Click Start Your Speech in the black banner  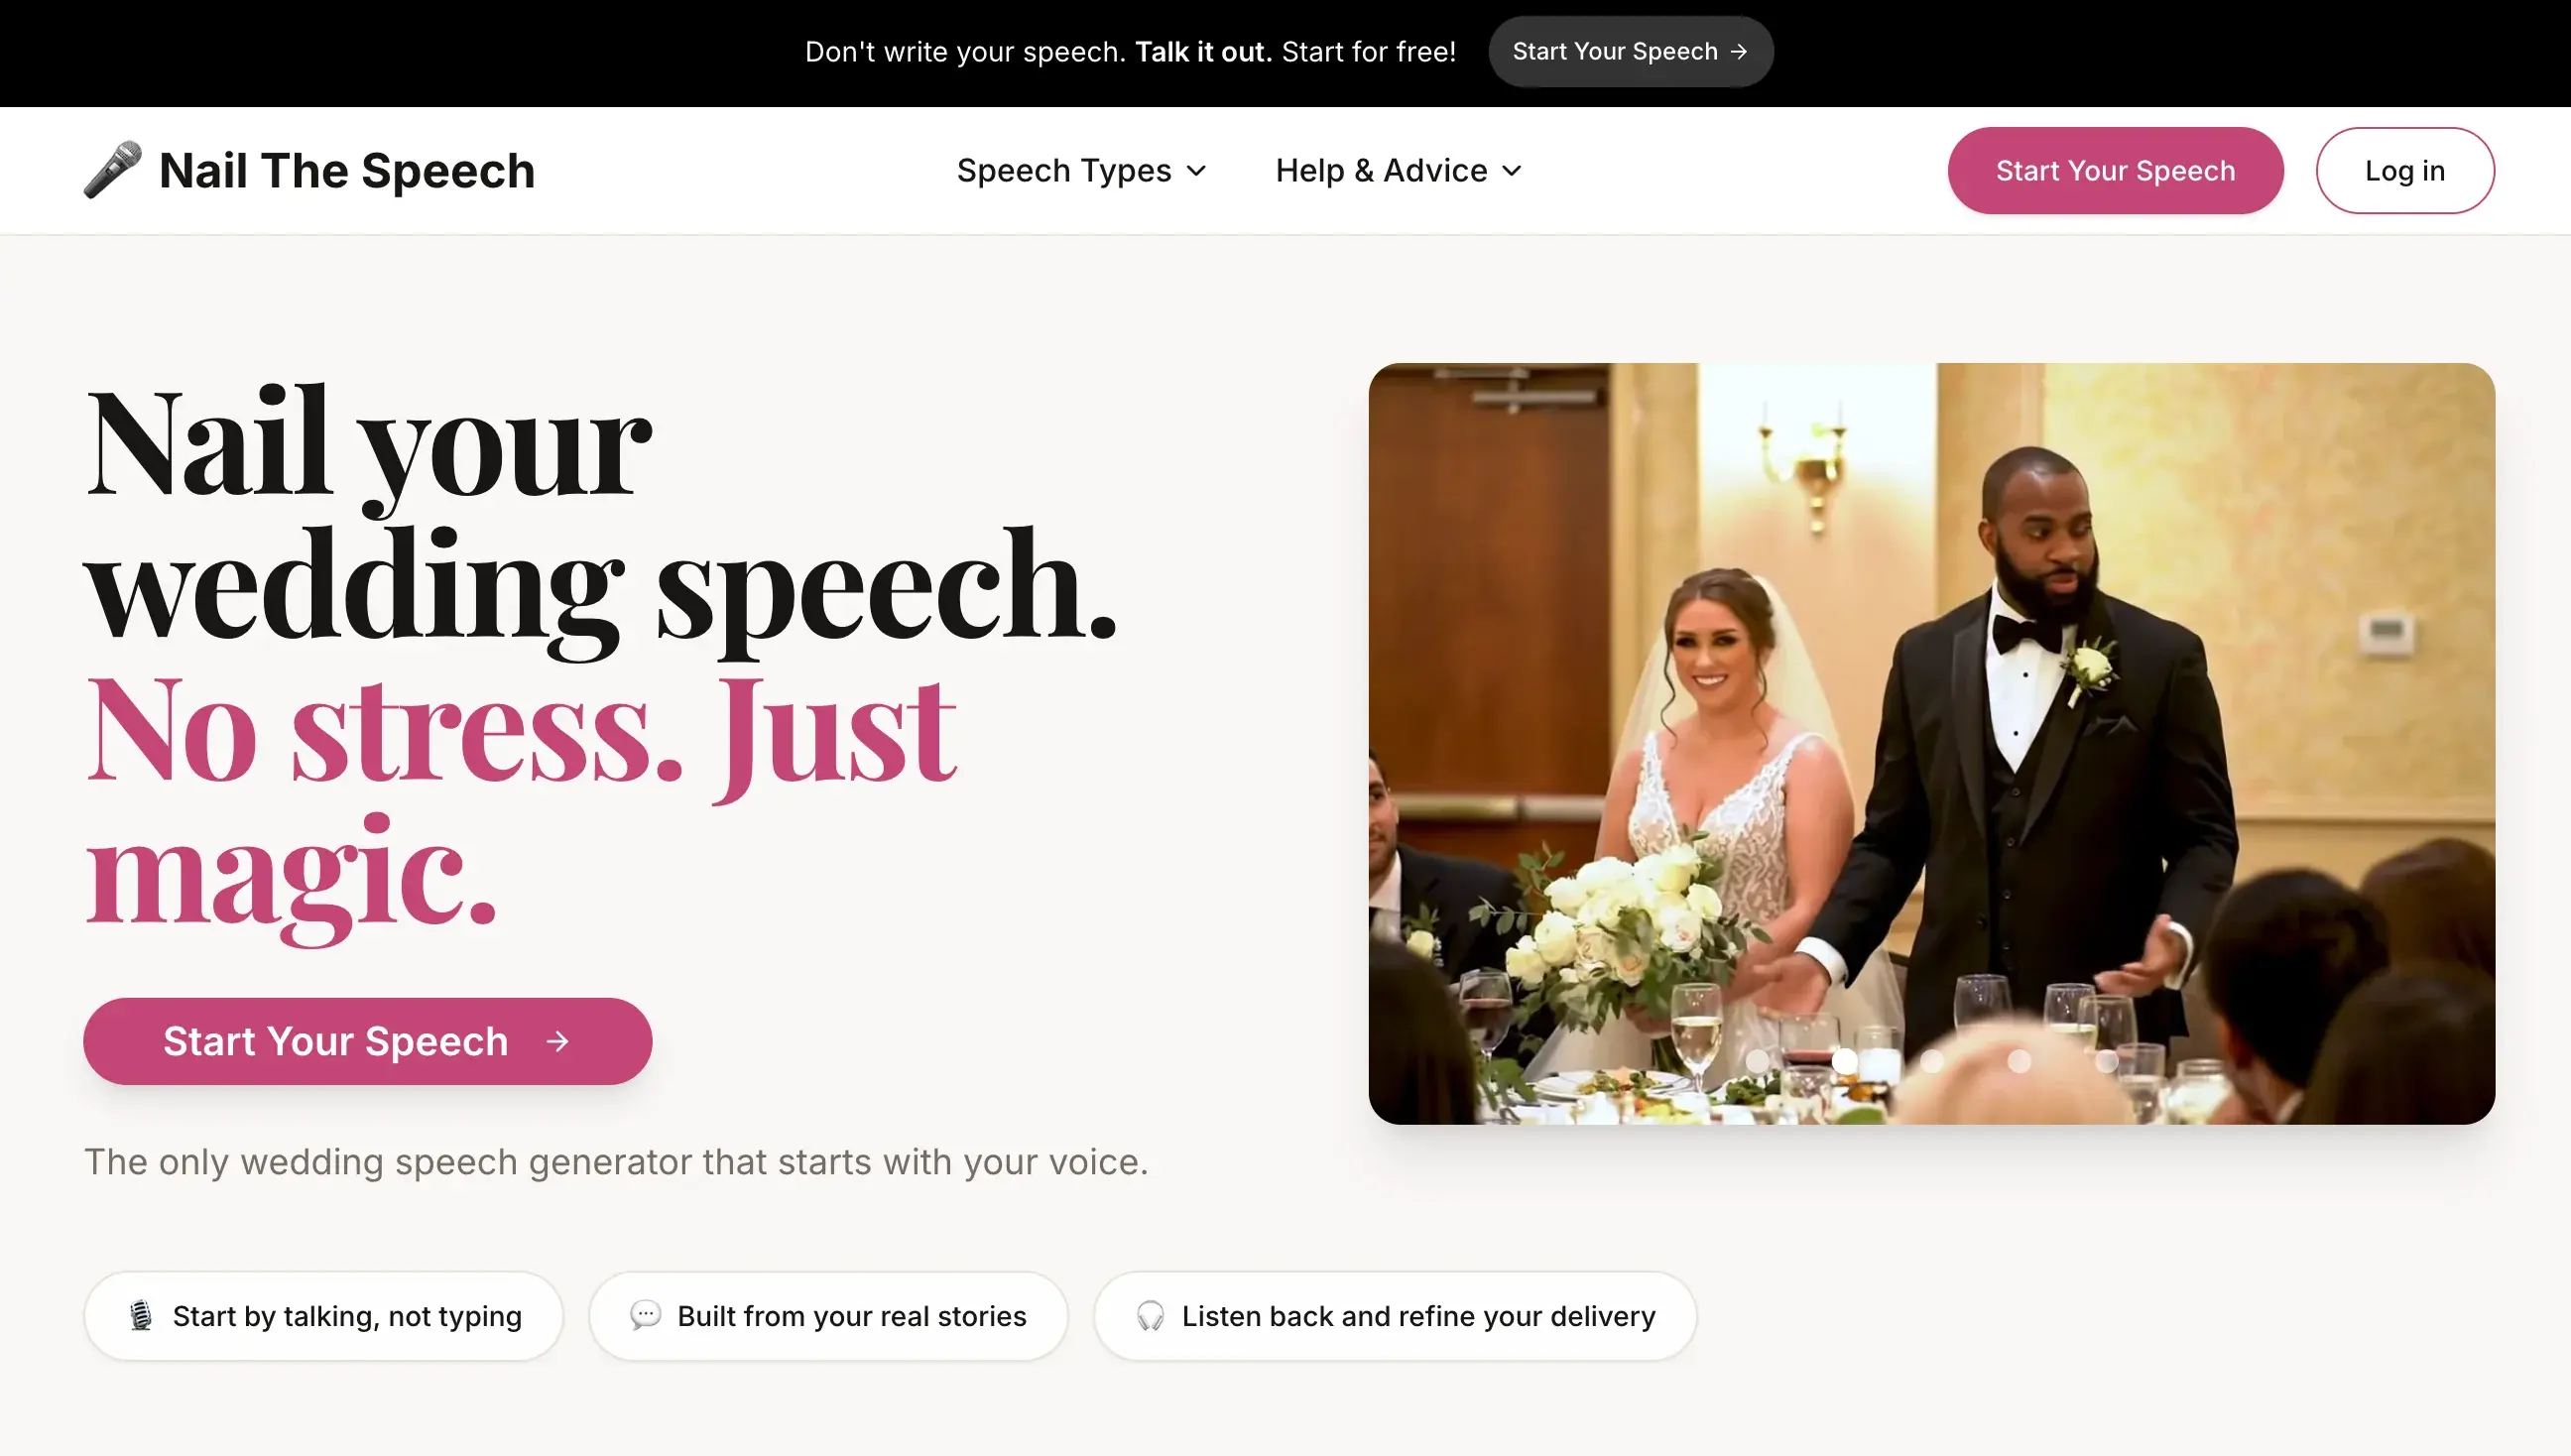coord(1631,52)
